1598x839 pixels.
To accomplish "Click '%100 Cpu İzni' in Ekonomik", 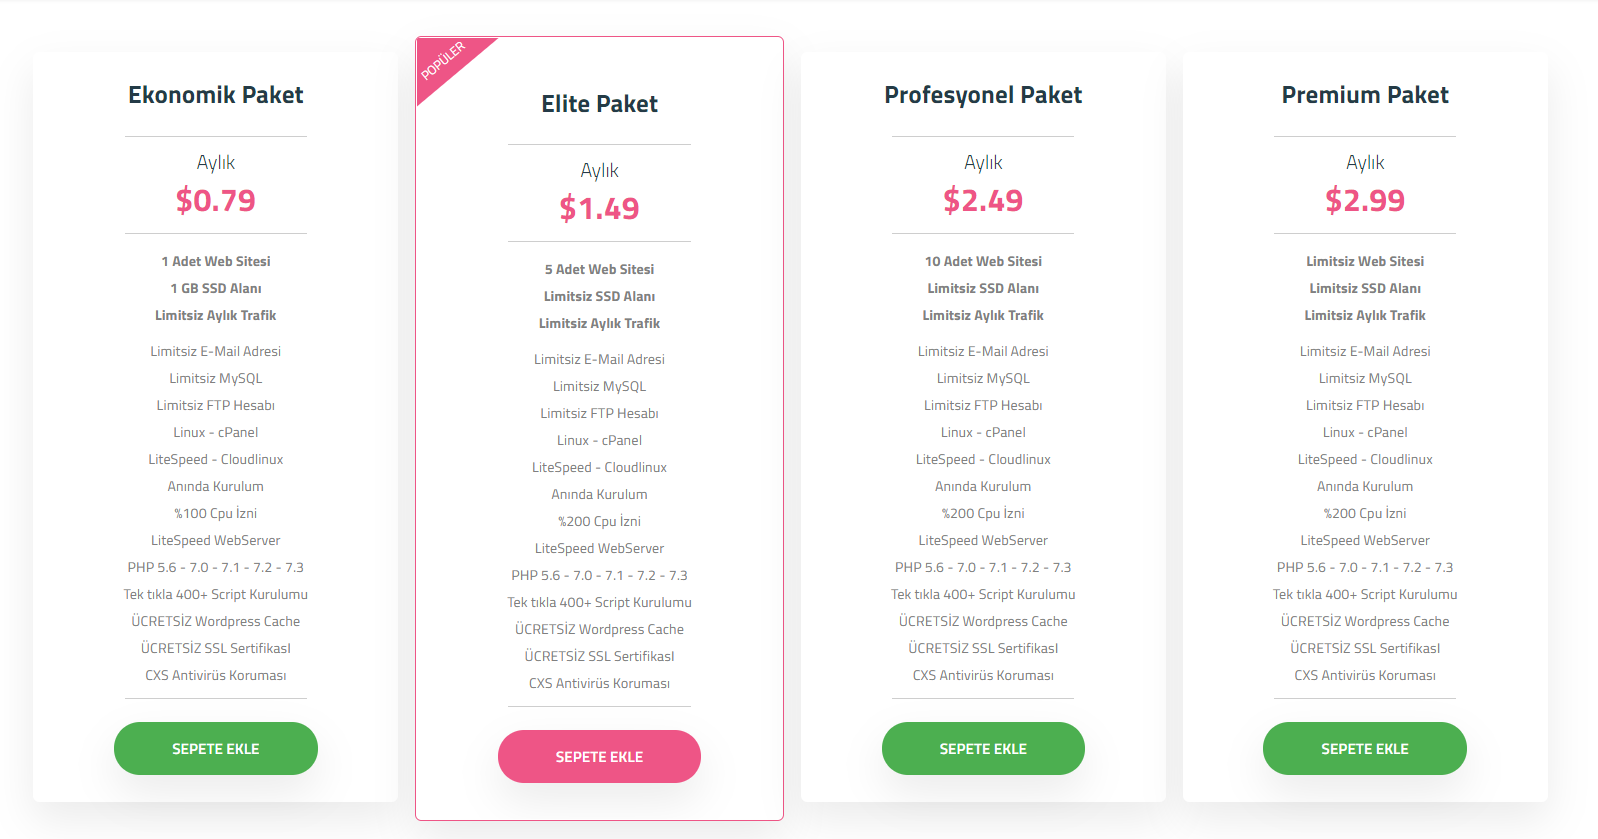I will coord(216,513).
